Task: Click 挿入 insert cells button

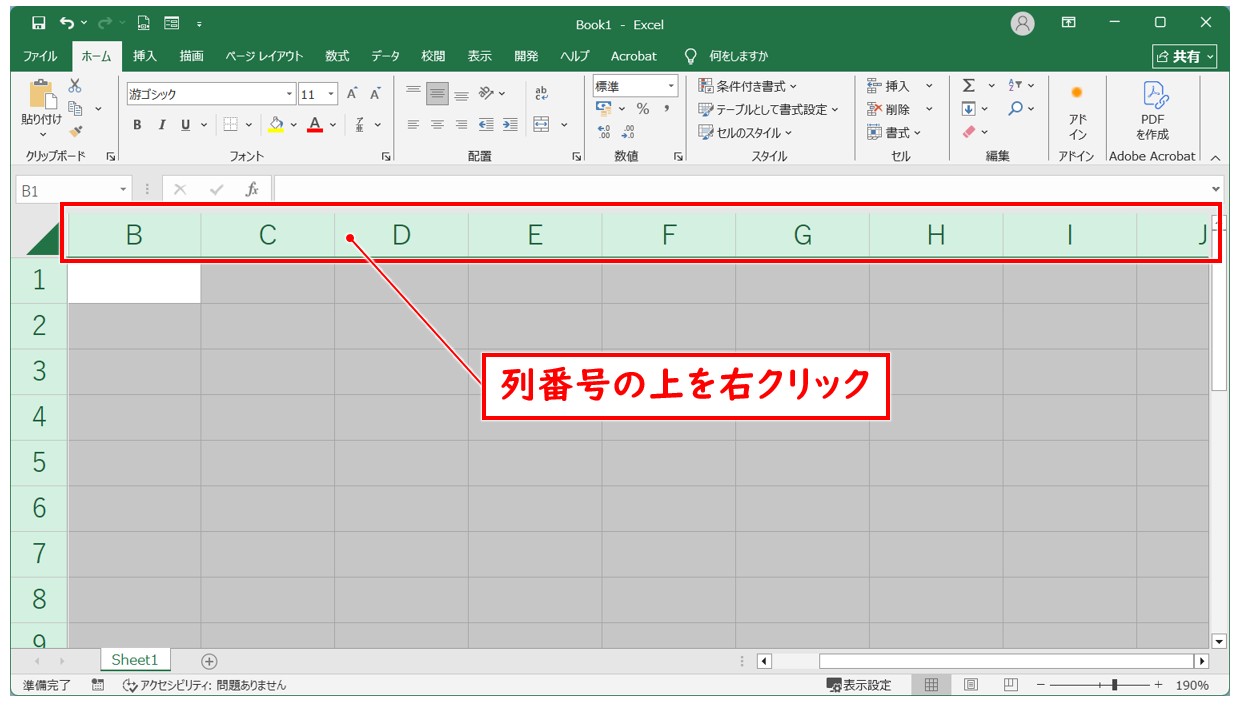Action: [889, 86]
